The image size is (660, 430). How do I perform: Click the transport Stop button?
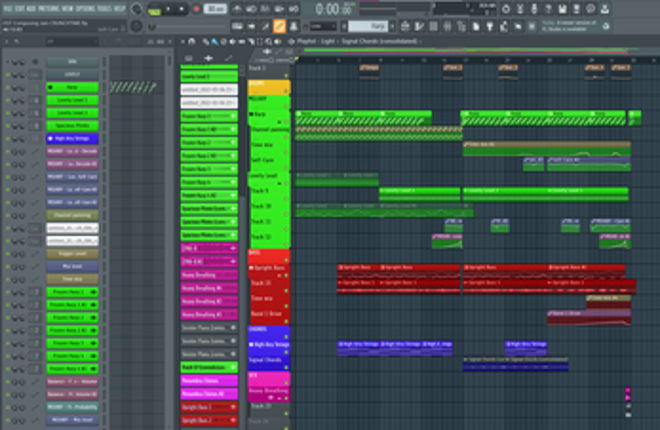click(x=182, y=9)
